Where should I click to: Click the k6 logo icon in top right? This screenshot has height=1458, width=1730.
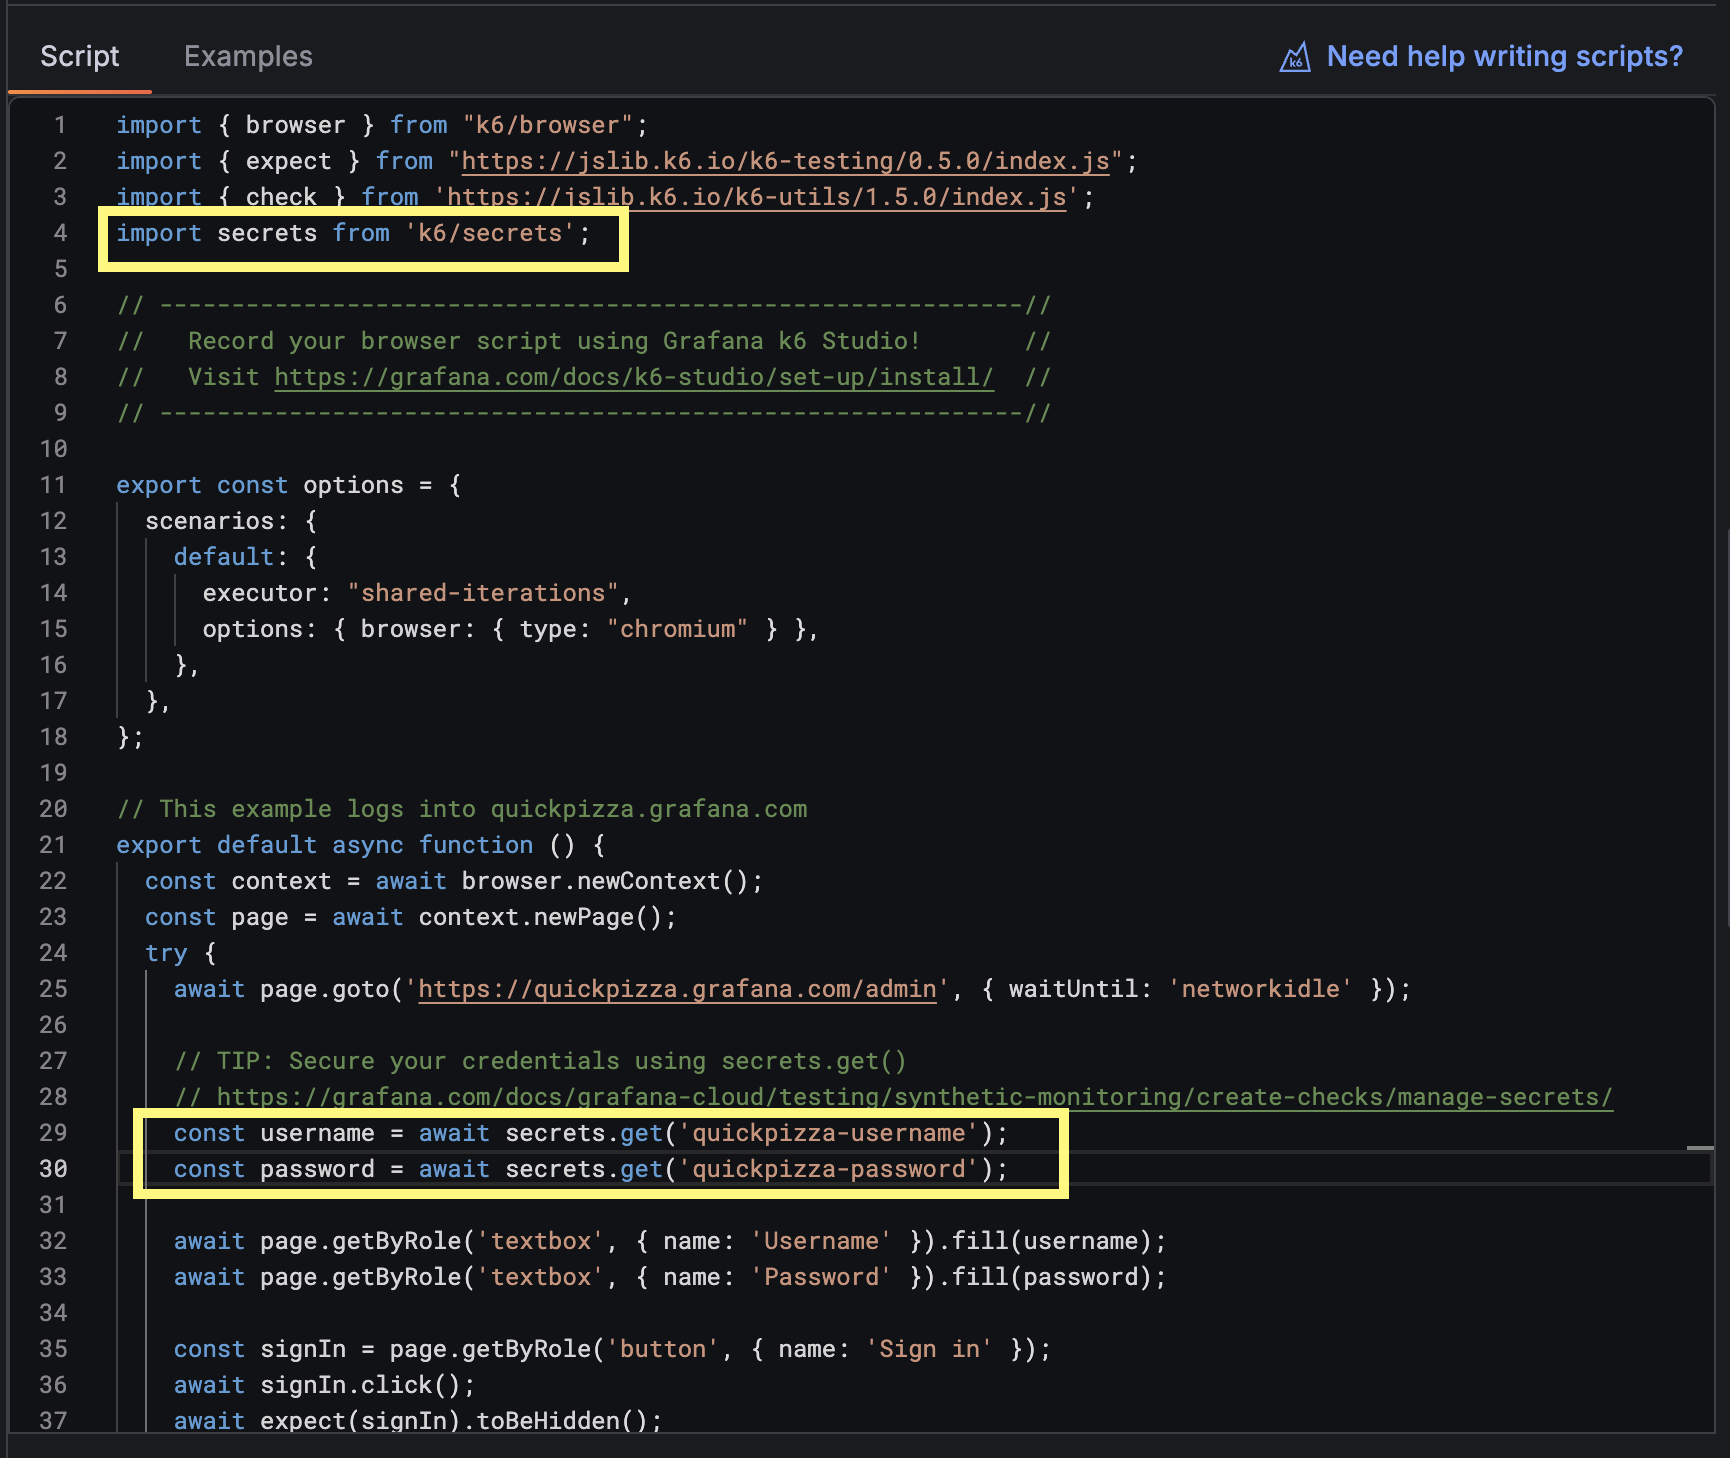pos(1296,56)
